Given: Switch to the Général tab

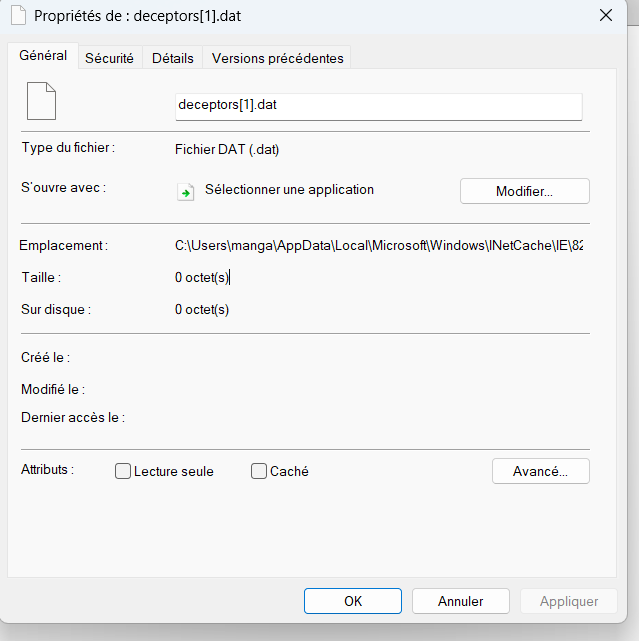Looking at the screenshot, I should click(43, 56).
